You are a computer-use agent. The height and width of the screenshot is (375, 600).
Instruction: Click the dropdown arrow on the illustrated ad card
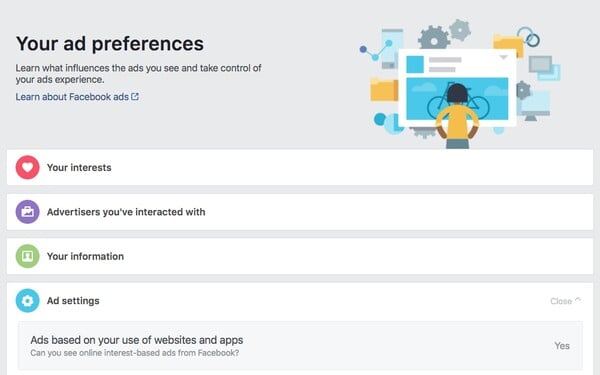coord(503,57)
